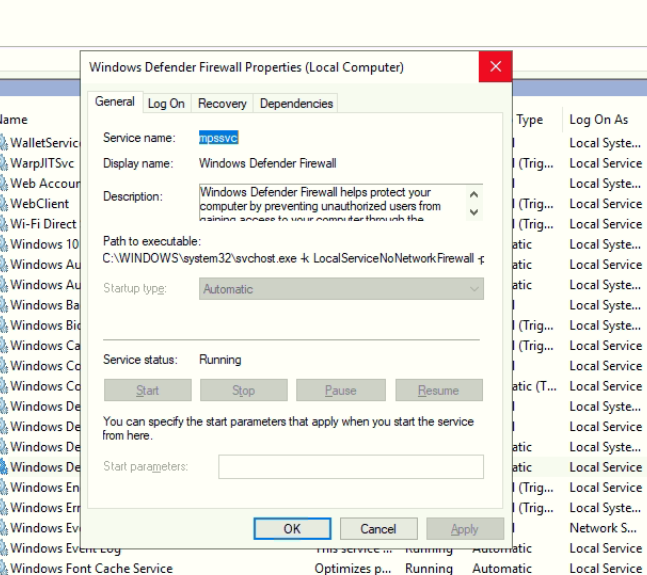Click the Start parameters input field
The width and height of the screenshot is (647, 575).
[x=351, y=467]
